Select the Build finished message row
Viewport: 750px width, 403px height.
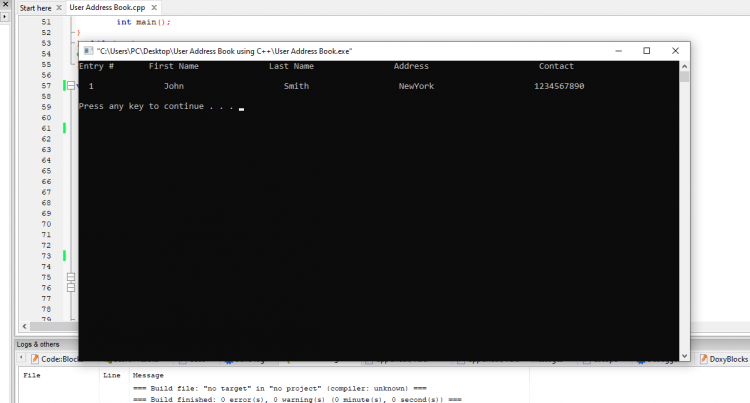click(x=297, y=399)
